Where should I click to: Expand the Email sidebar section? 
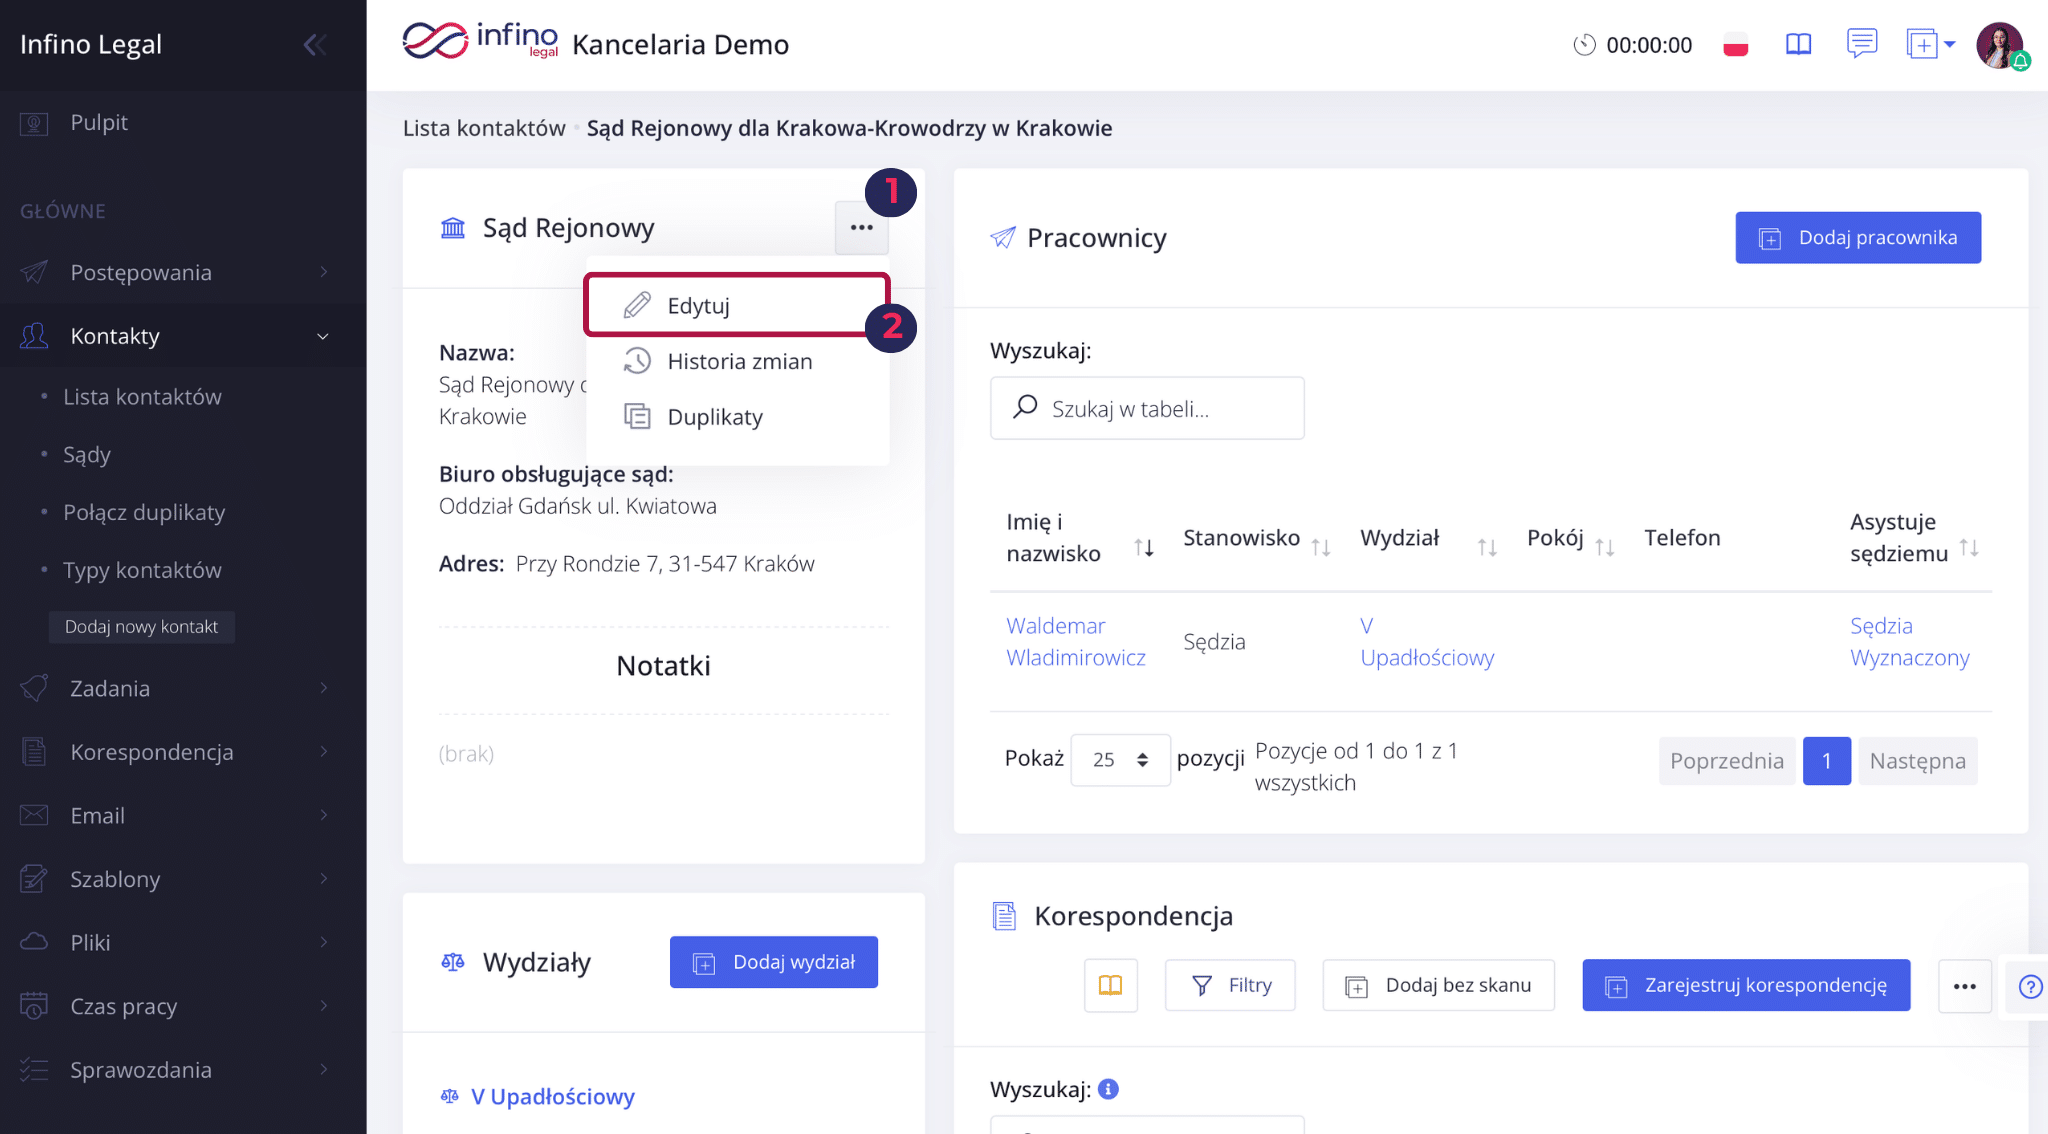tap(183, 815)
